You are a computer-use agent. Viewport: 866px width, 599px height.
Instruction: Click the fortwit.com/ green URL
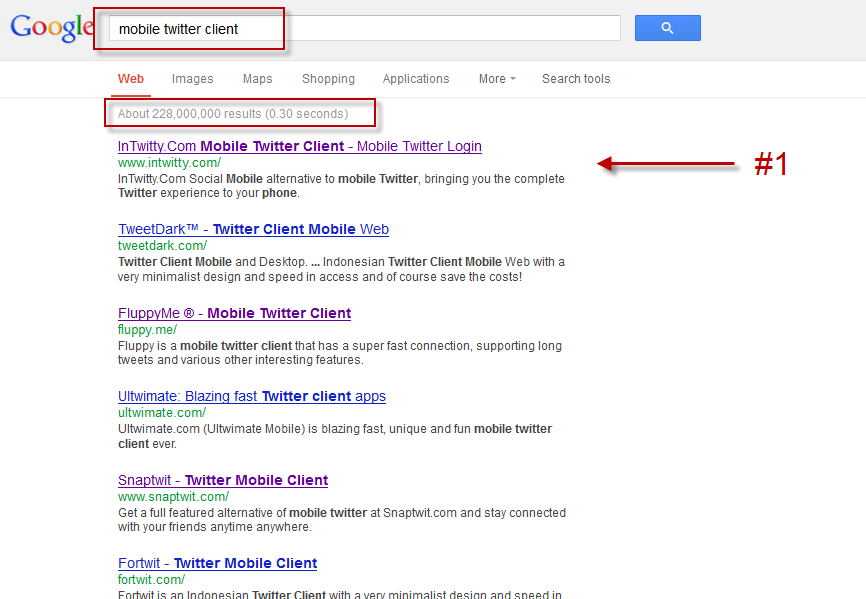[x=151, y=580]
